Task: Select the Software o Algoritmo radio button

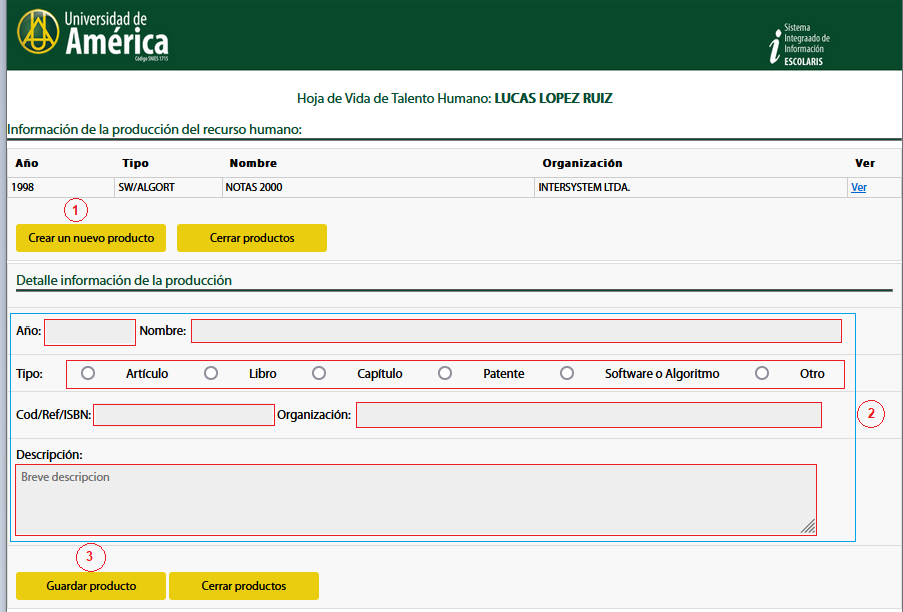Action: click(x=567, y=373)
